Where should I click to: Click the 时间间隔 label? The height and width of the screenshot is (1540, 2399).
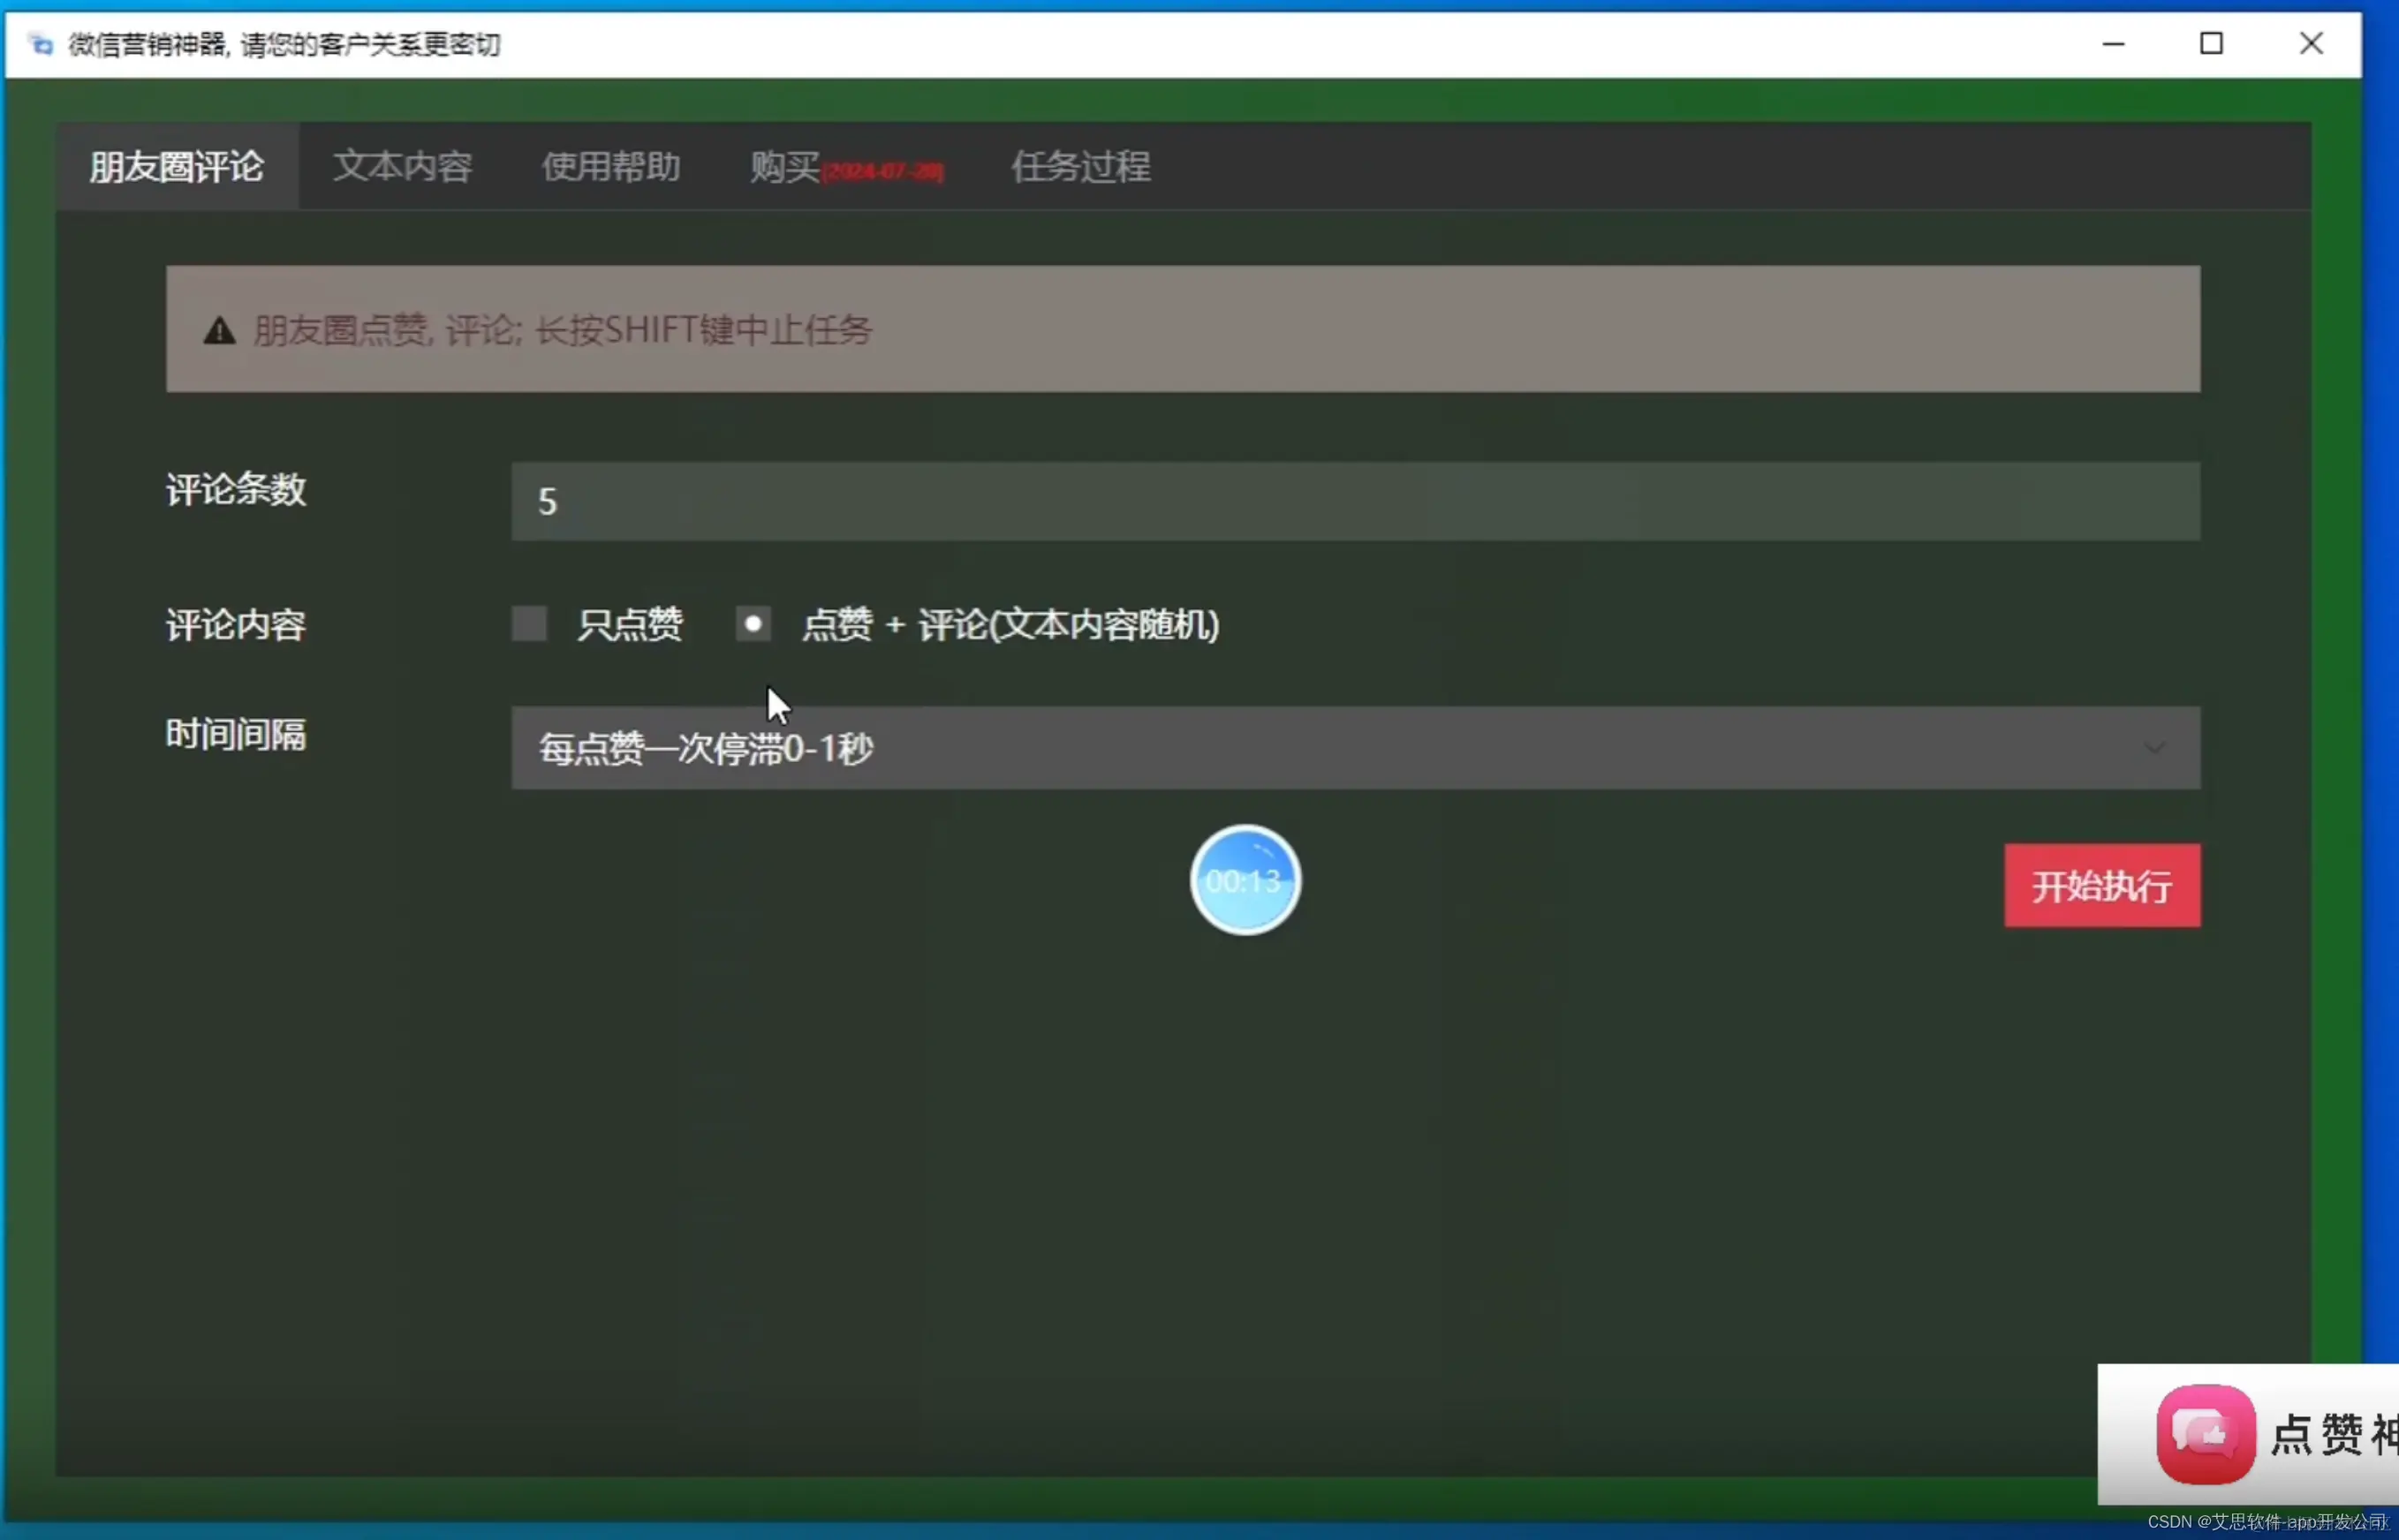pyautogui.click(x=236, y=735)
